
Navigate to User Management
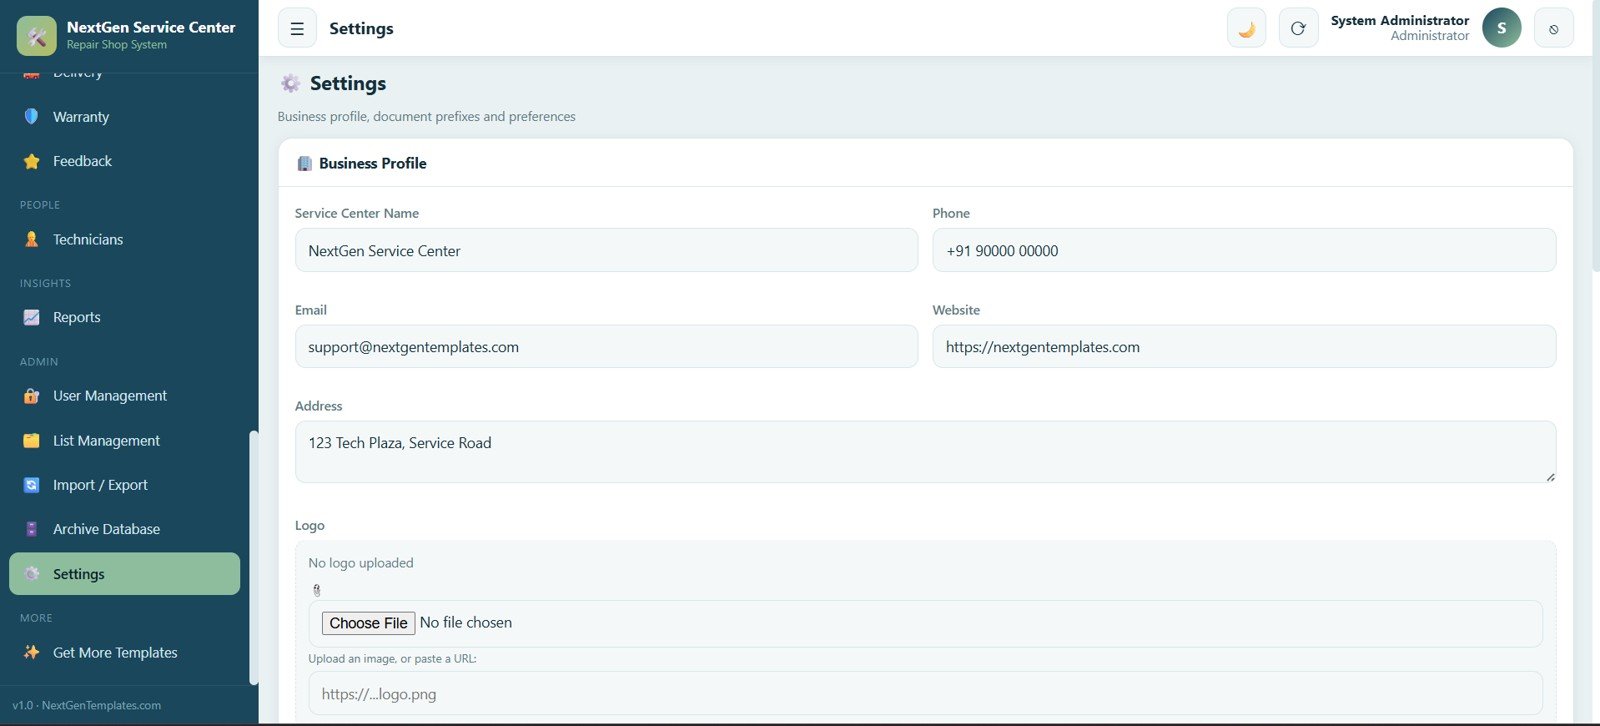pos(124,396)
